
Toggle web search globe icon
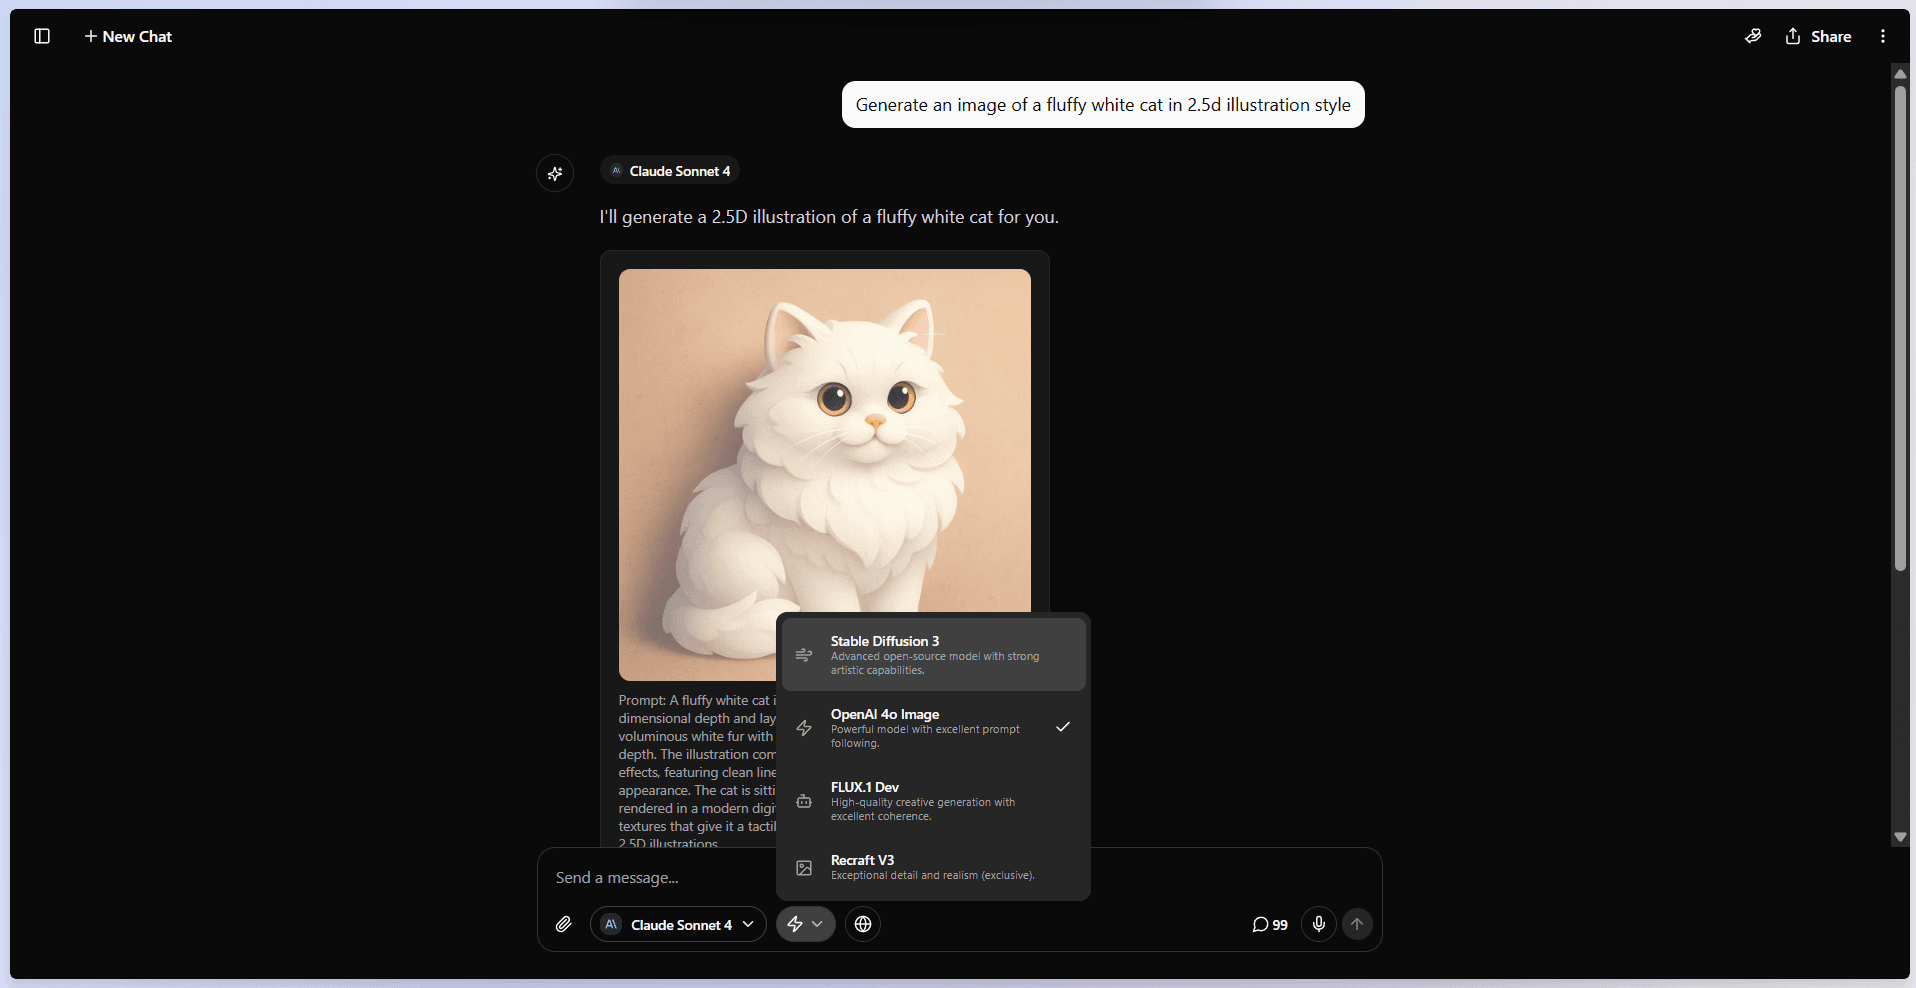coord(863,924)
